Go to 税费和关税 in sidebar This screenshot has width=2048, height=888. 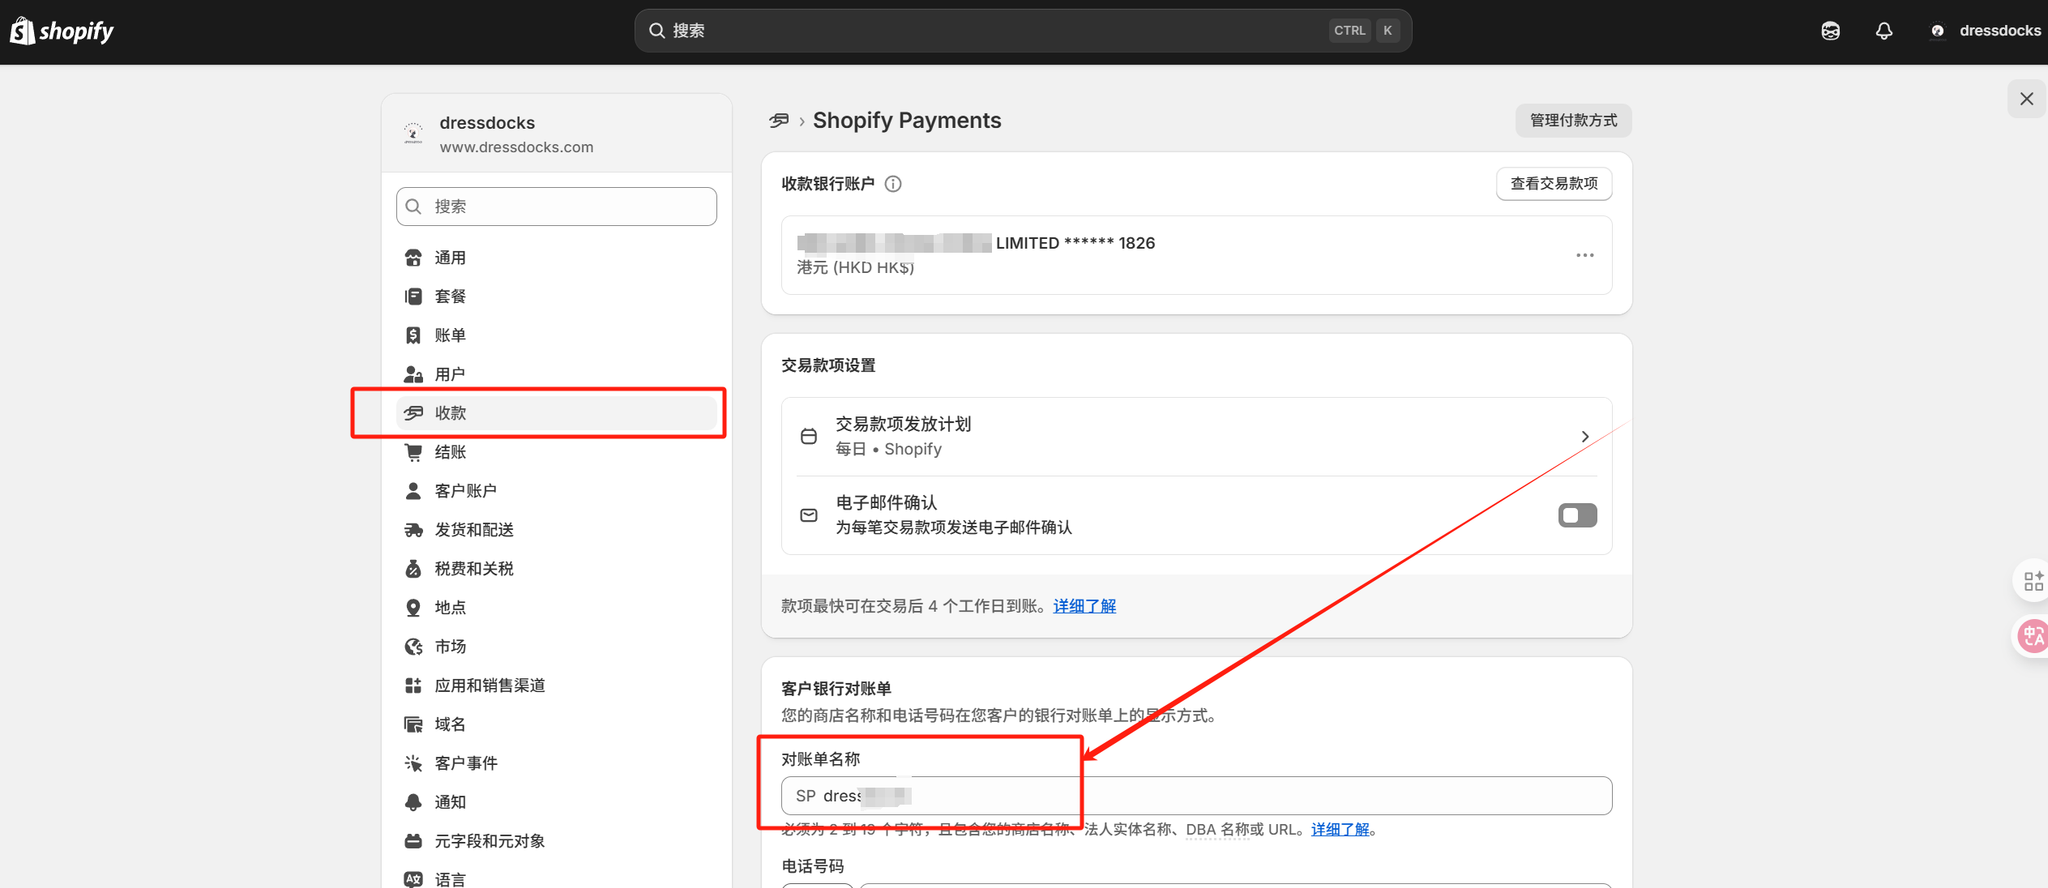[474, 569]
